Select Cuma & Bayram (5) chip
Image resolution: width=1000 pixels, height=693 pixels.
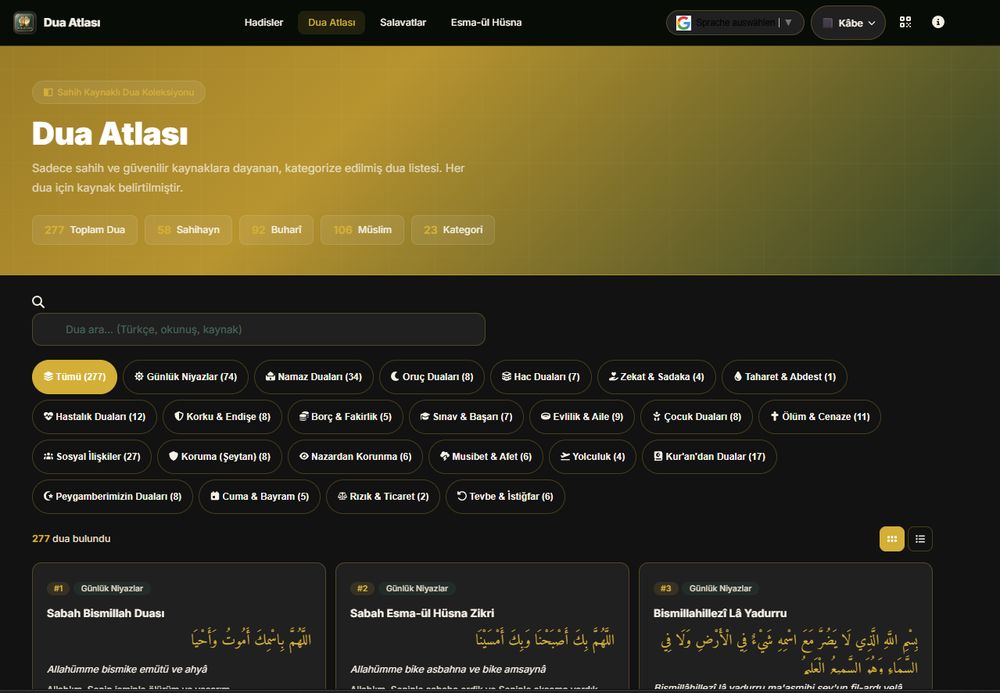pyautogui.click(x=259, y=497)
